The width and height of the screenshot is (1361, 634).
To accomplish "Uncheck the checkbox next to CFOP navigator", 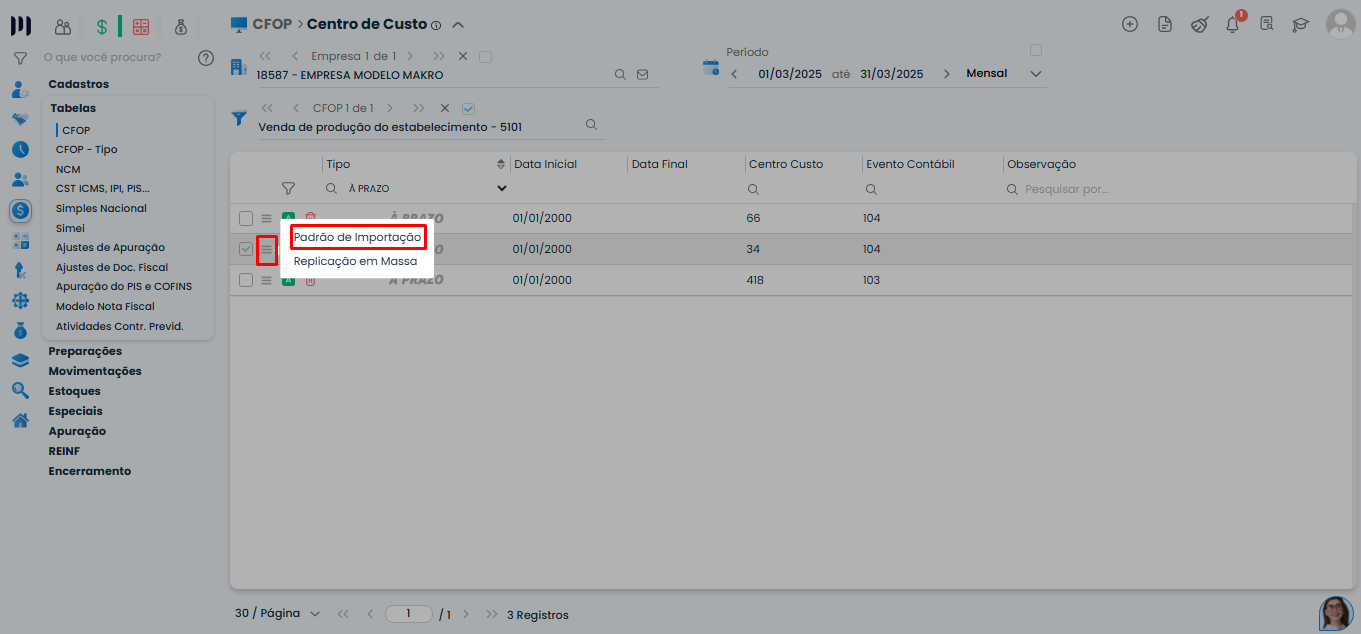I will 468,108.
